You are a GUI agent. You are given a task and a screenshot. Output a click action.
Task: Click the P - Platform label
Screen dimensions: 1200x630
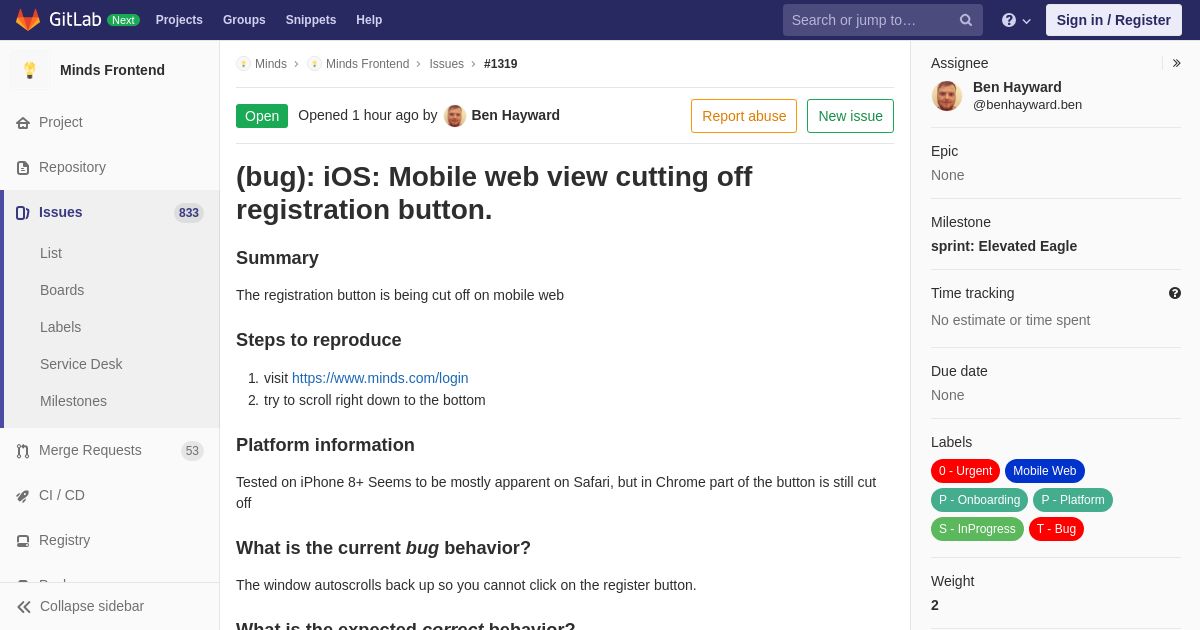pyautogui.click(x=1073, y=500)
